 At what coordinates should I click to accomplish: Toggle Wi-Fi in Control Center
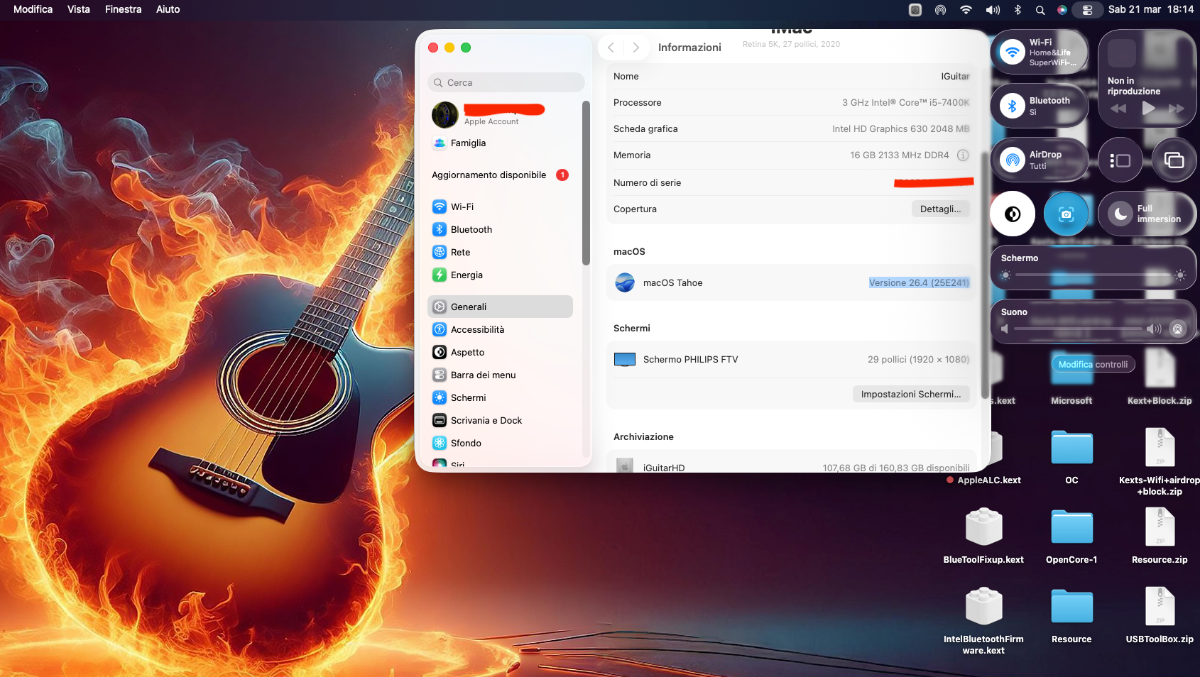point(1013,53)
